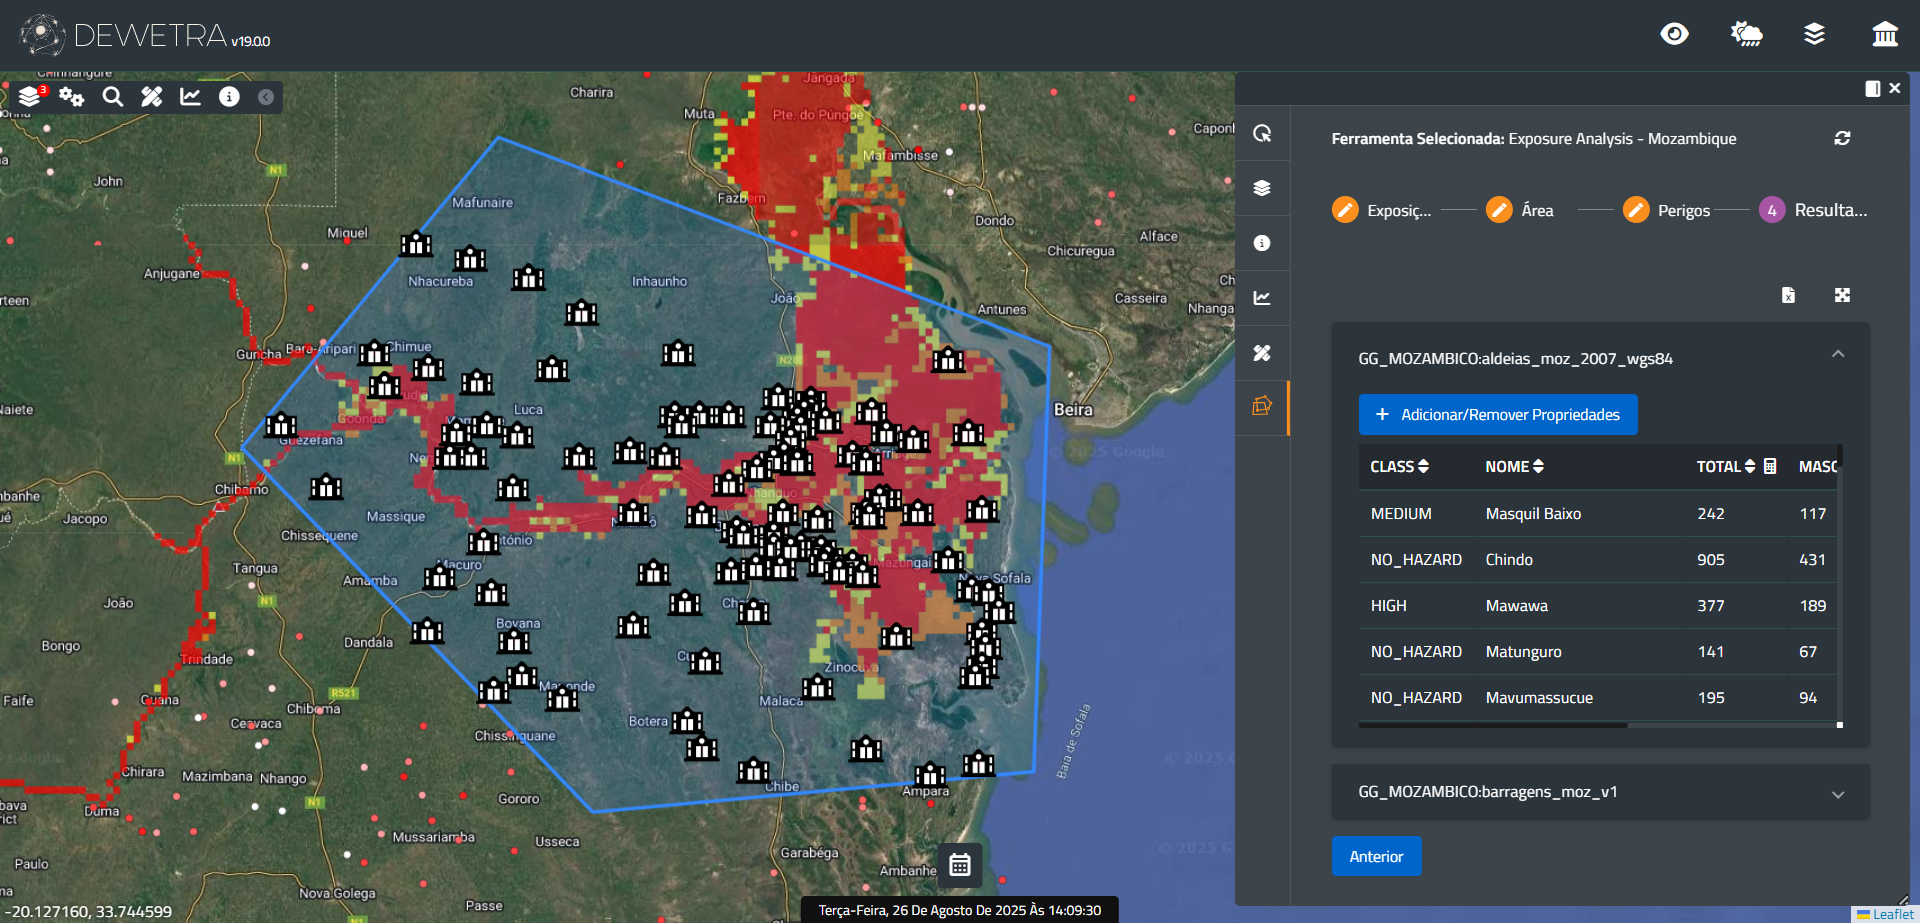Toggle the side panel dock layout
This screenshot has width=1920, height=923.
tap(1872, 89)
